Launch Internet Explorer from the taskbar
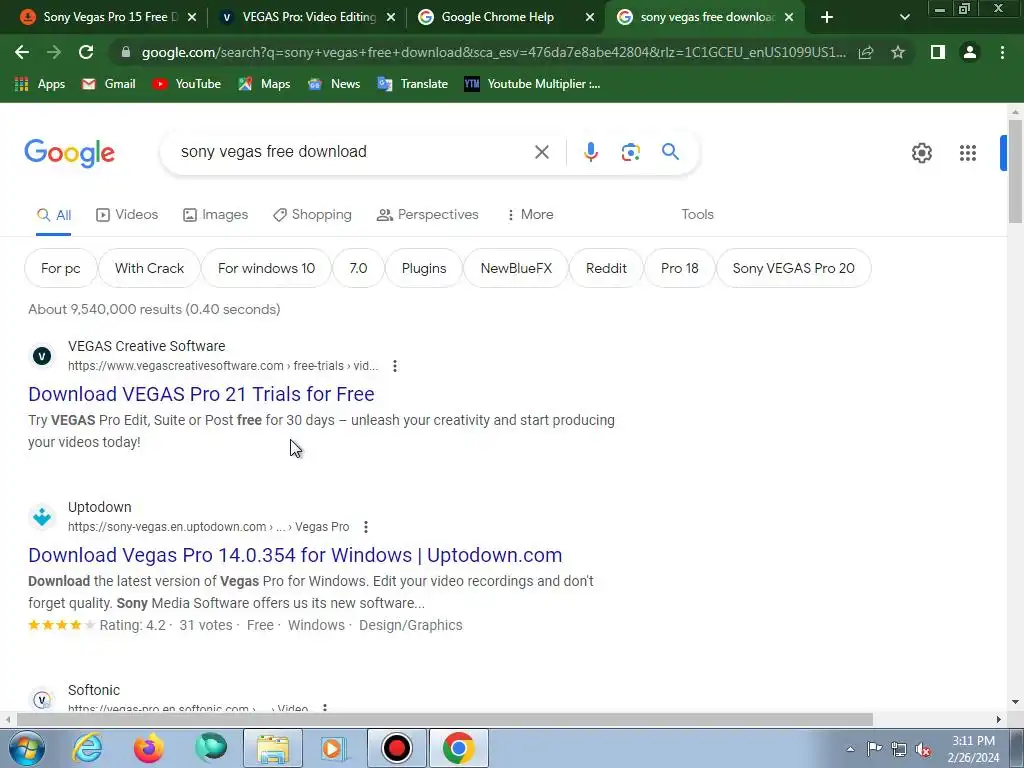 pos(88,748)
